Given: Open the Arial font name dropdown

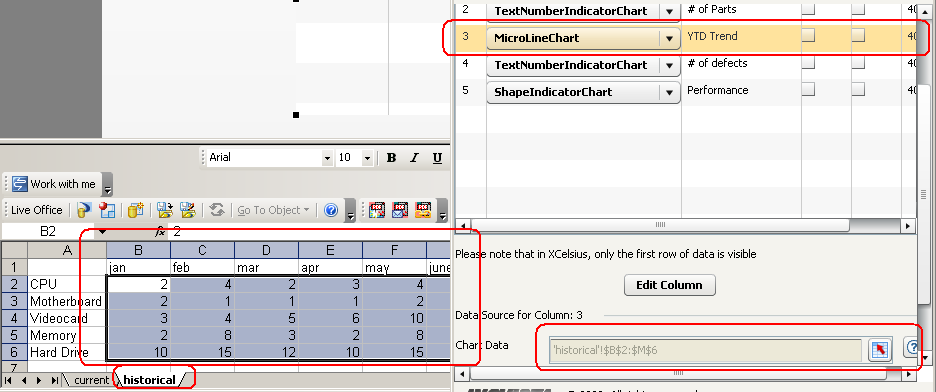Looking at the screenshot, I should (327, 158).
